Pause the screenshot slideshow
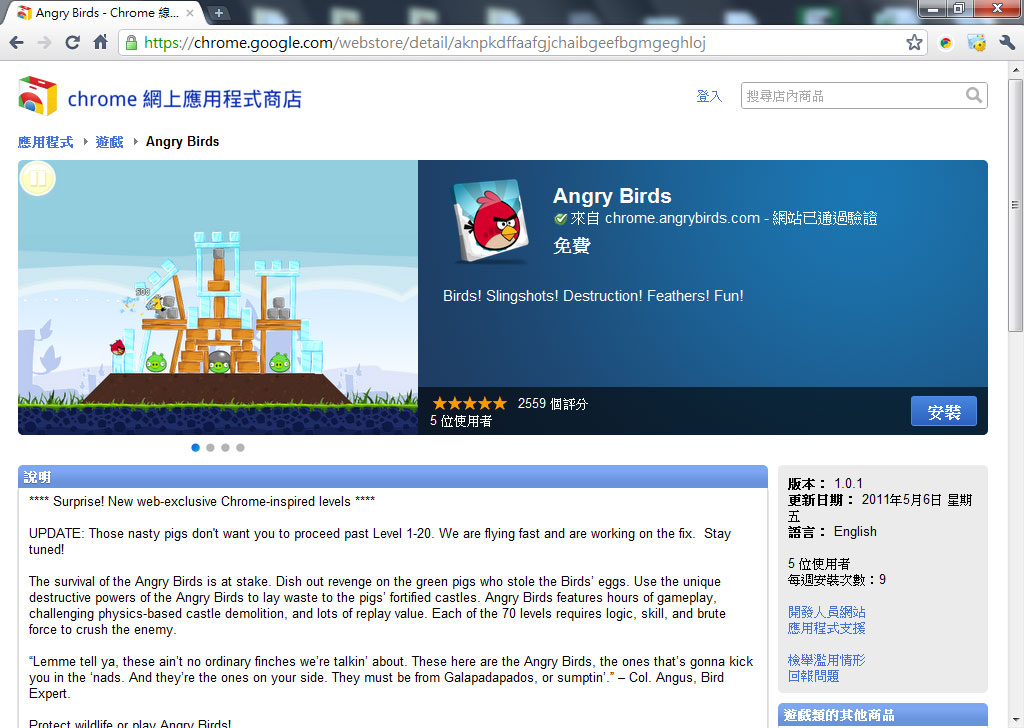Viewport: 1024px width, 728px height. coord(38,178)
